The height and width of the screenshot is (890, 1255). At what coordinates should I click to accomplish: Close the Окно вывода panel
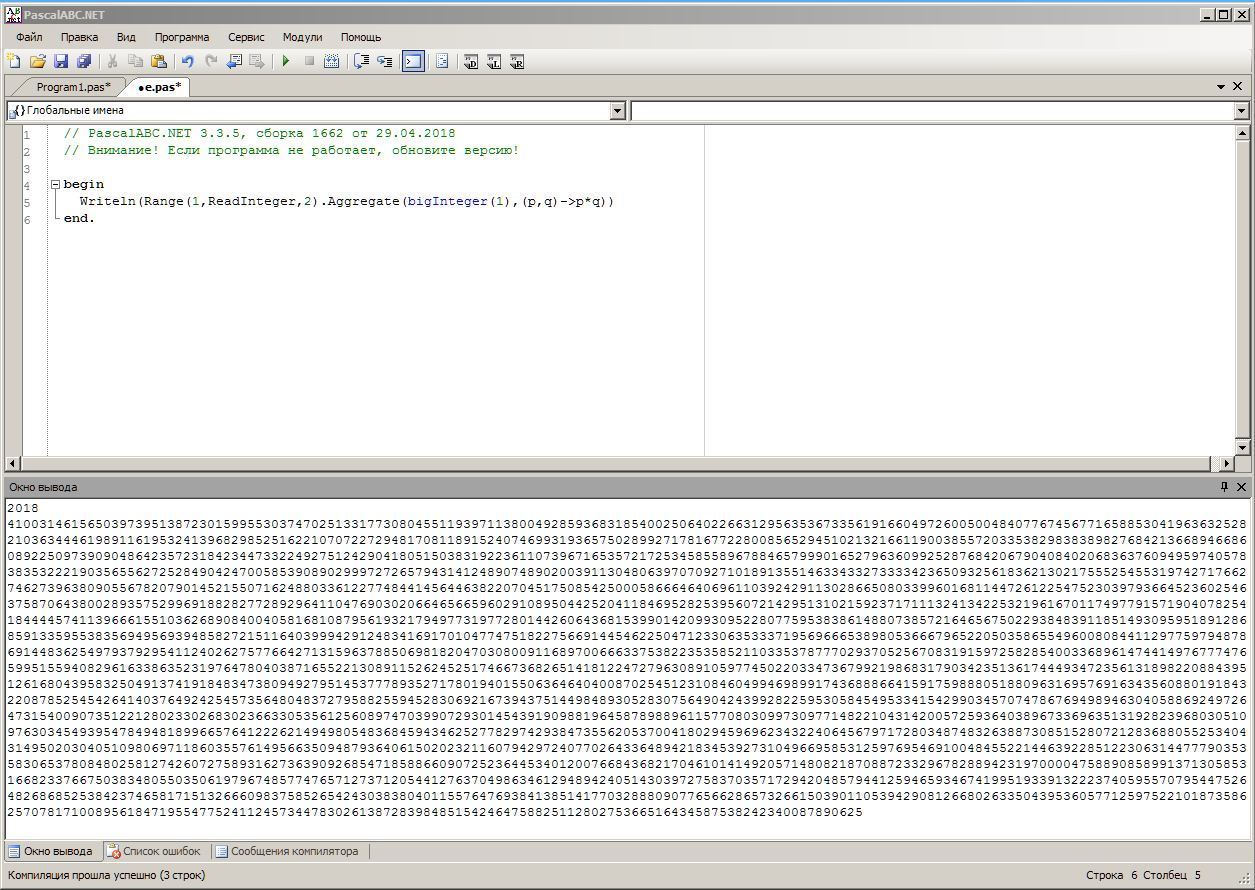(x=1241, y=487)
